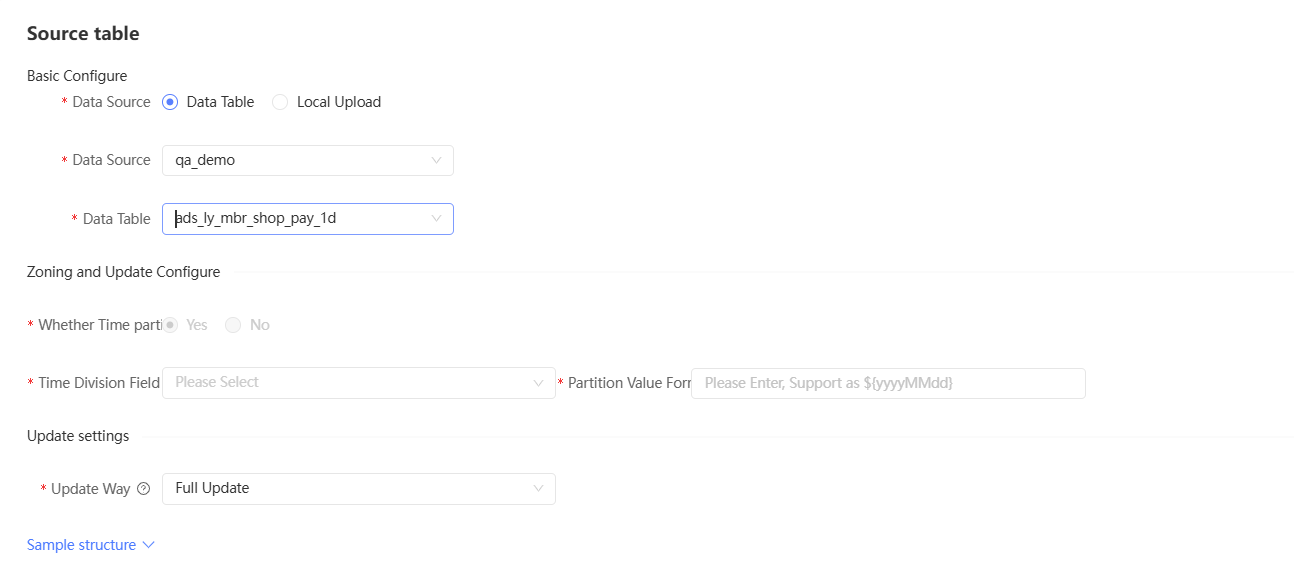Select the Data Table radio option
The height and width of the screenshot is (579, 1294).
tap(170, 102)
